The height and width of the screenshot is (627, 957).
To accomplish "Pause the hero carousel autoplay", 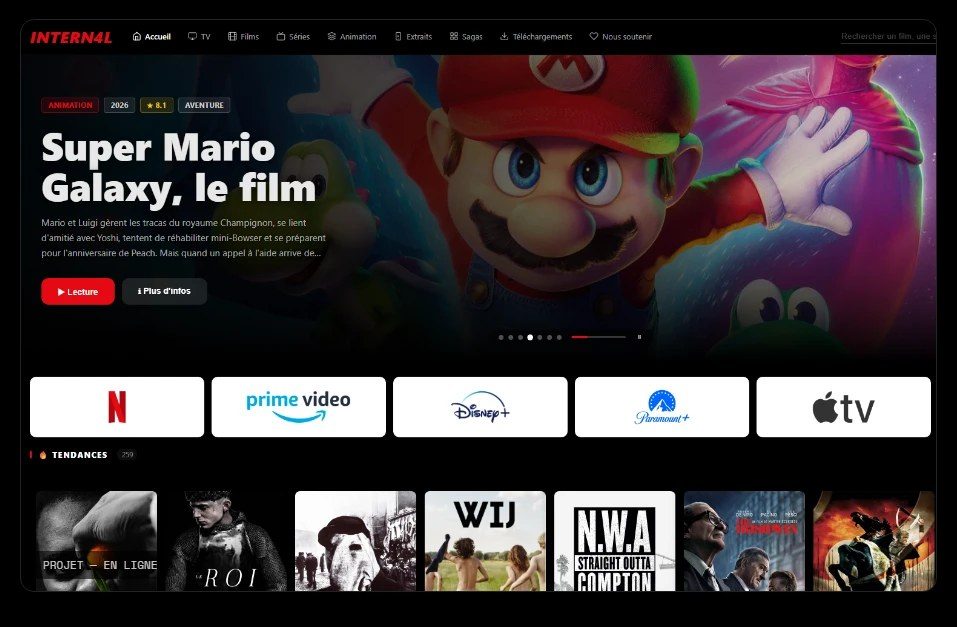I will pyautogui.click(x=639, y=337).
